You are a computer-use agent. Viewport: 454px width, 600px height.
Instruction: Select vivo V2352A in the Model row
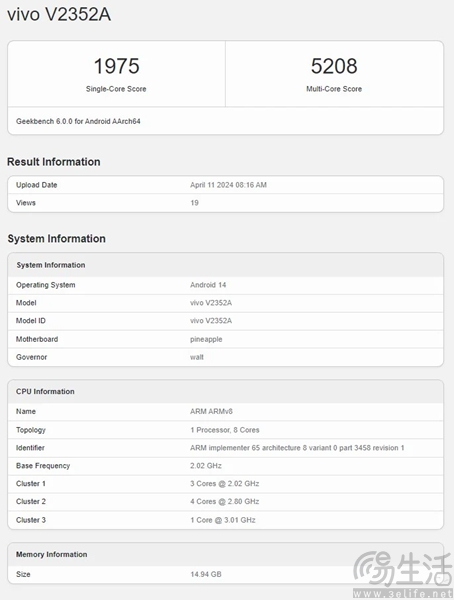211,303
